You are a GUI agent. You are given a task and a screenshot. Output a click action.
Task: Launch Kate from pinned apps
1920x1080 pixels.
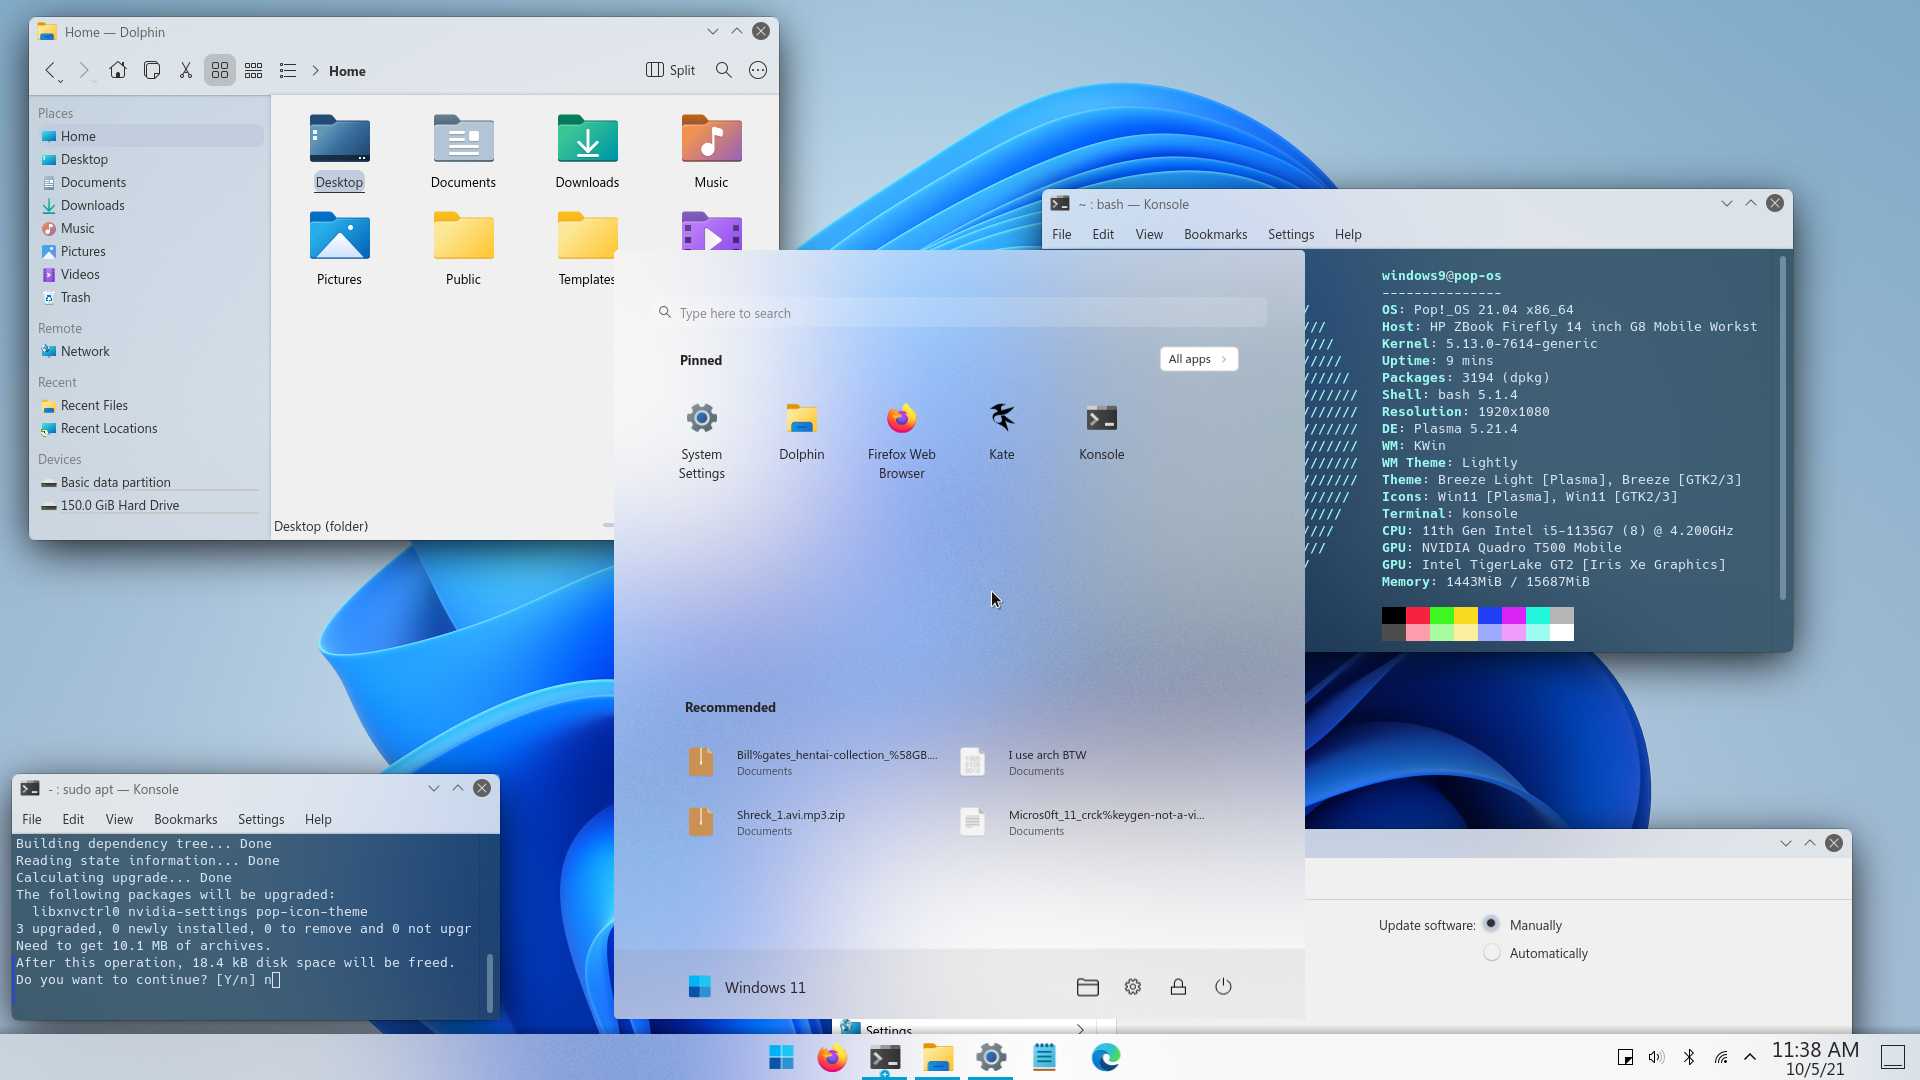1001,432
